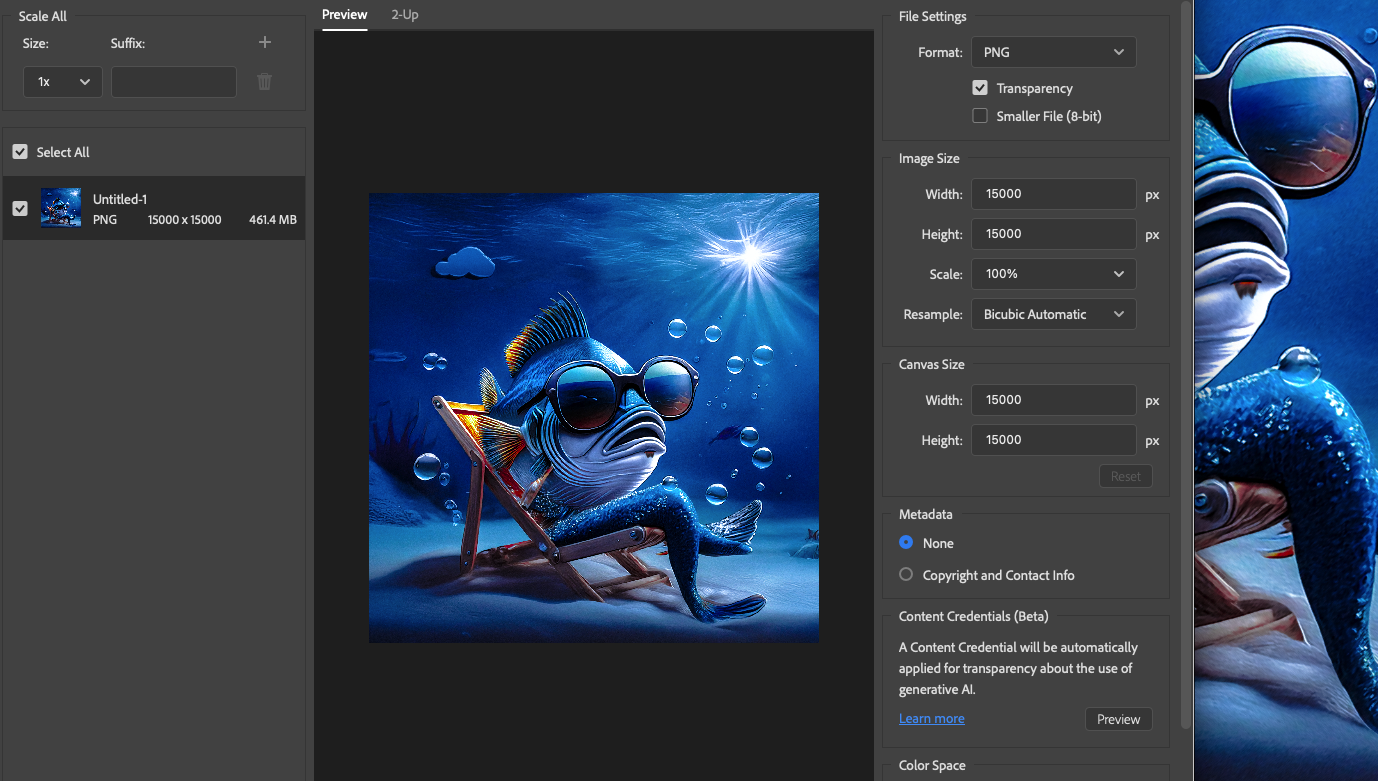1378x781 pixels.
Task: Select the None metadata radio button
Action: [x=906, y=543]
